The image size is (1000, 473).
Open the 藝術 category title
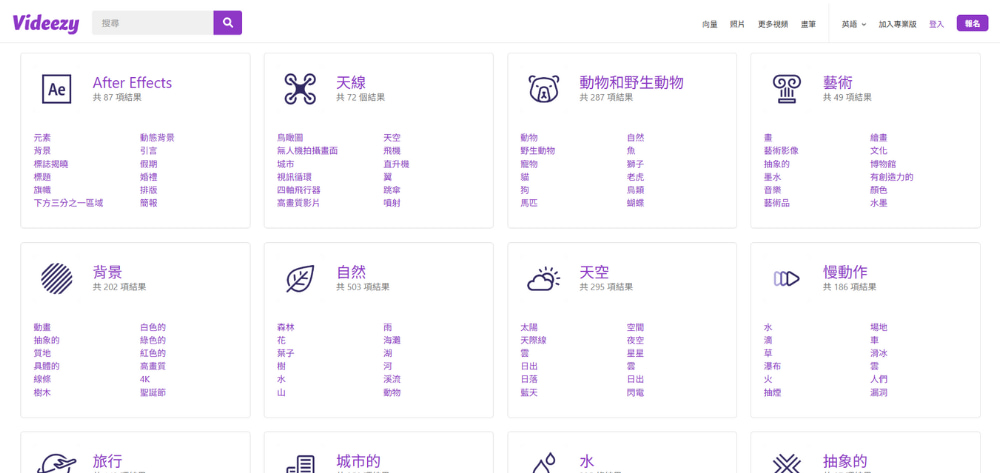(x=838, y=83)
